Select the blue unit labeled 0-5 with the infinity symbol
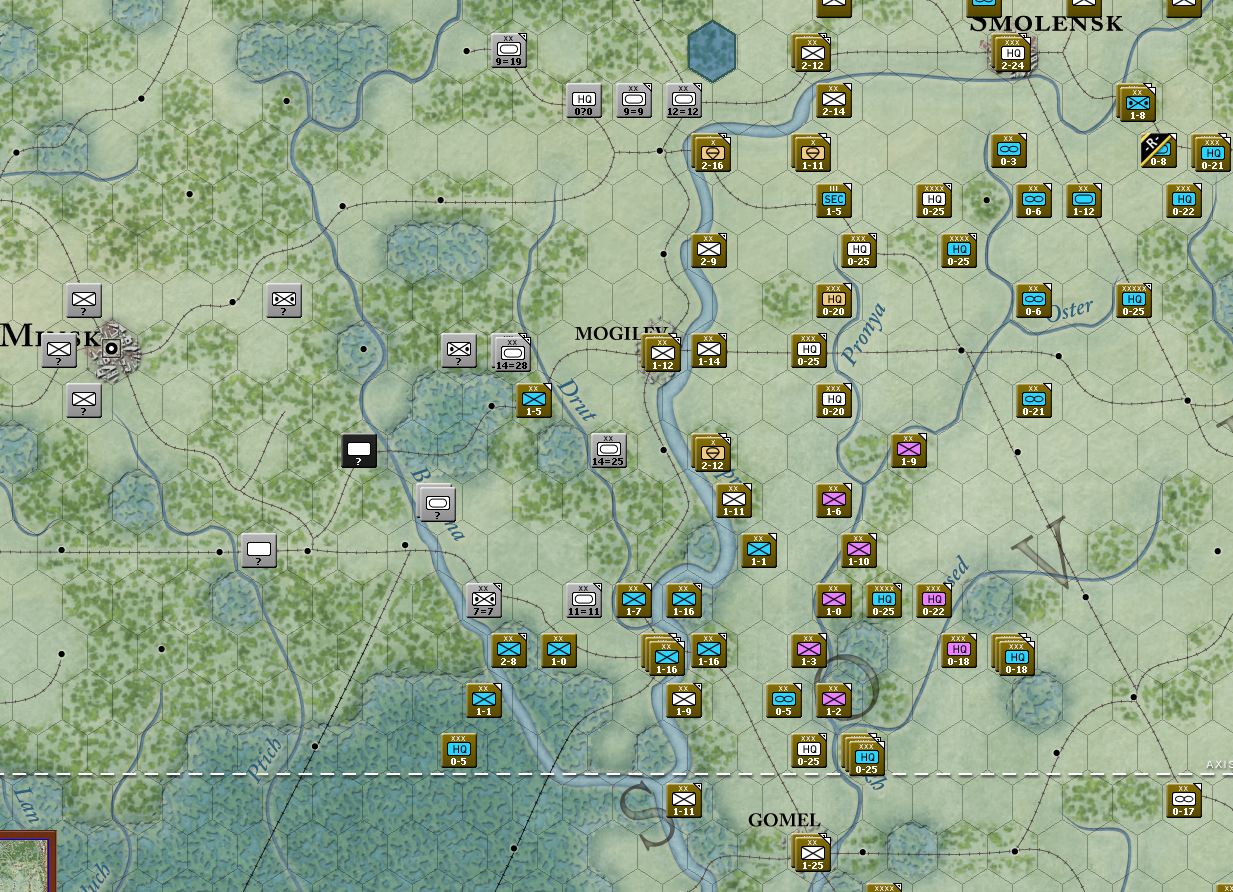The width and height of the screenshot is (1233, 892). (784, 700)
